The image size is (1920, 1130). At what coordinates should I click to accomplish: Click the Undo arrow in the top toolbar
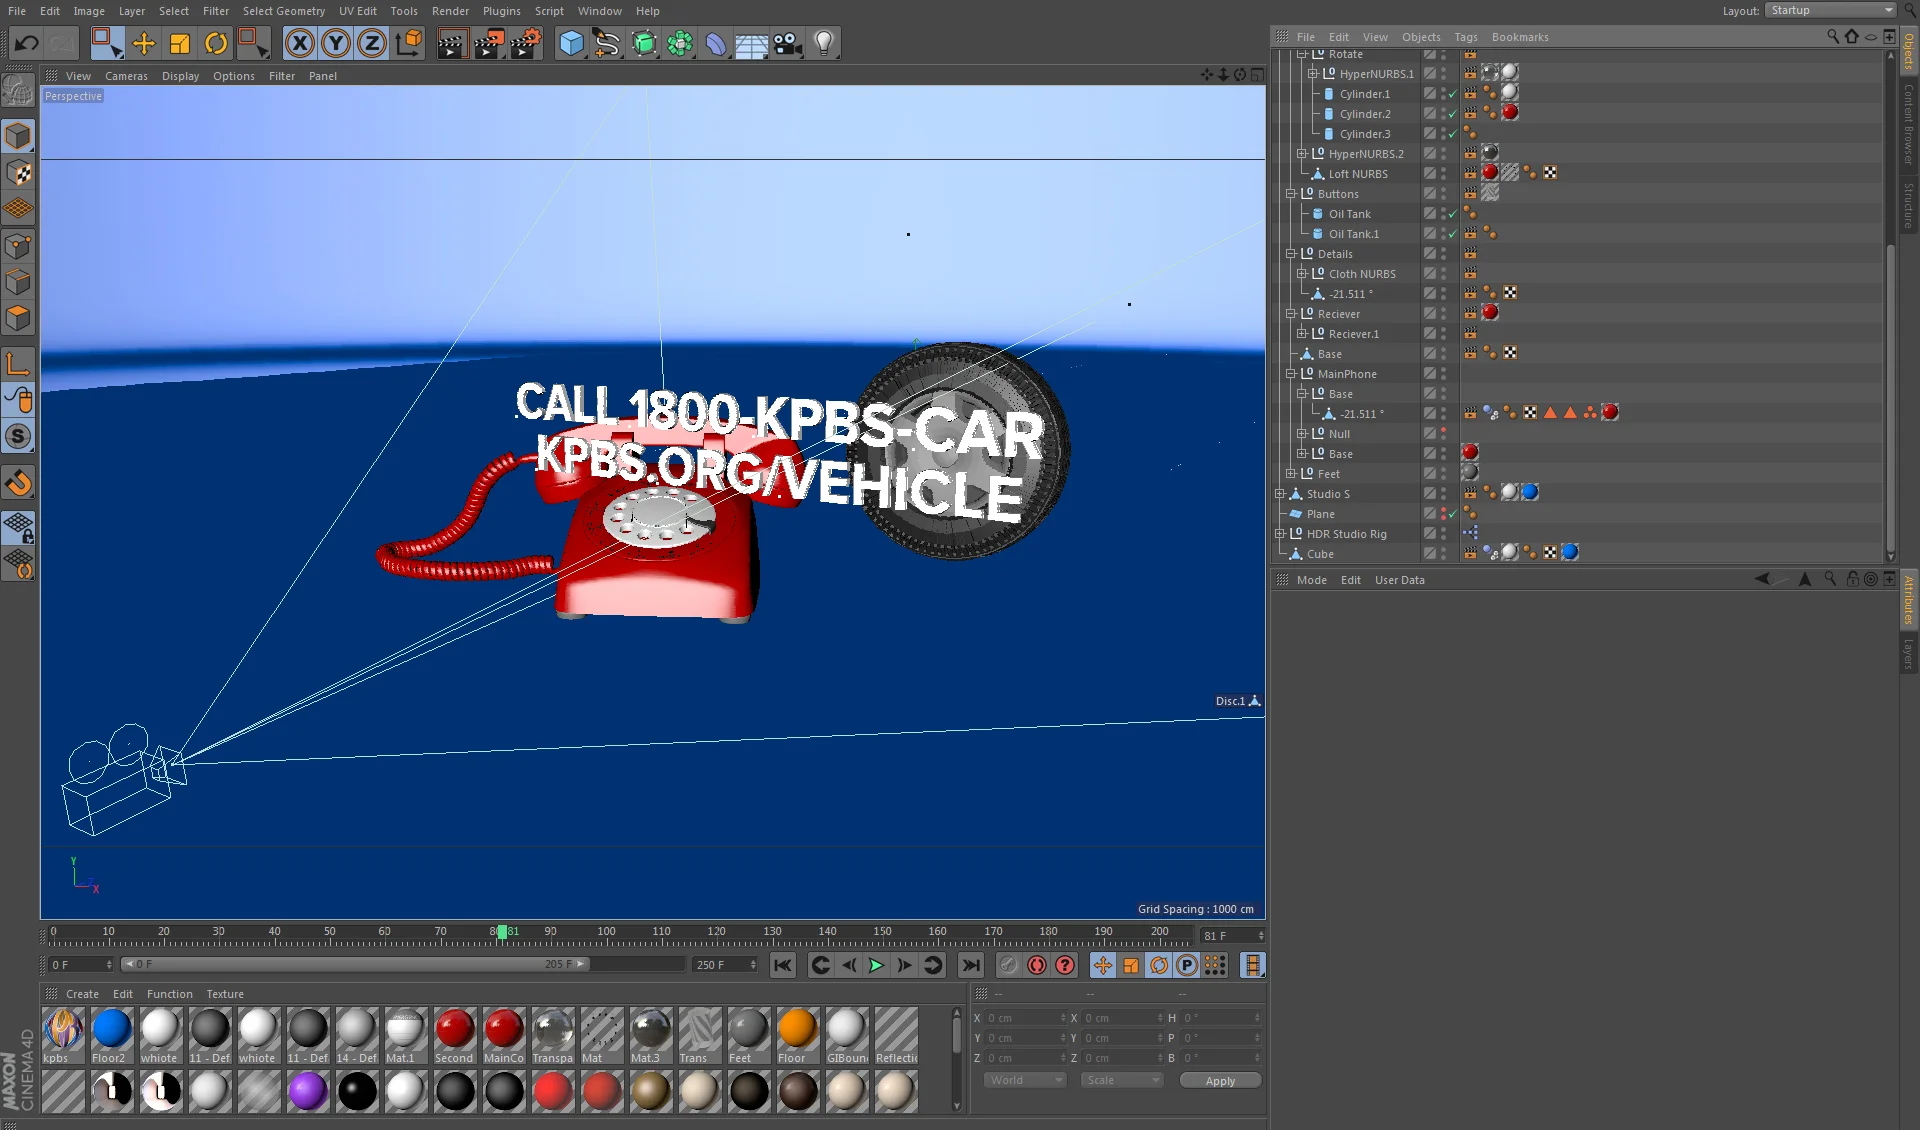click(27, 43)
